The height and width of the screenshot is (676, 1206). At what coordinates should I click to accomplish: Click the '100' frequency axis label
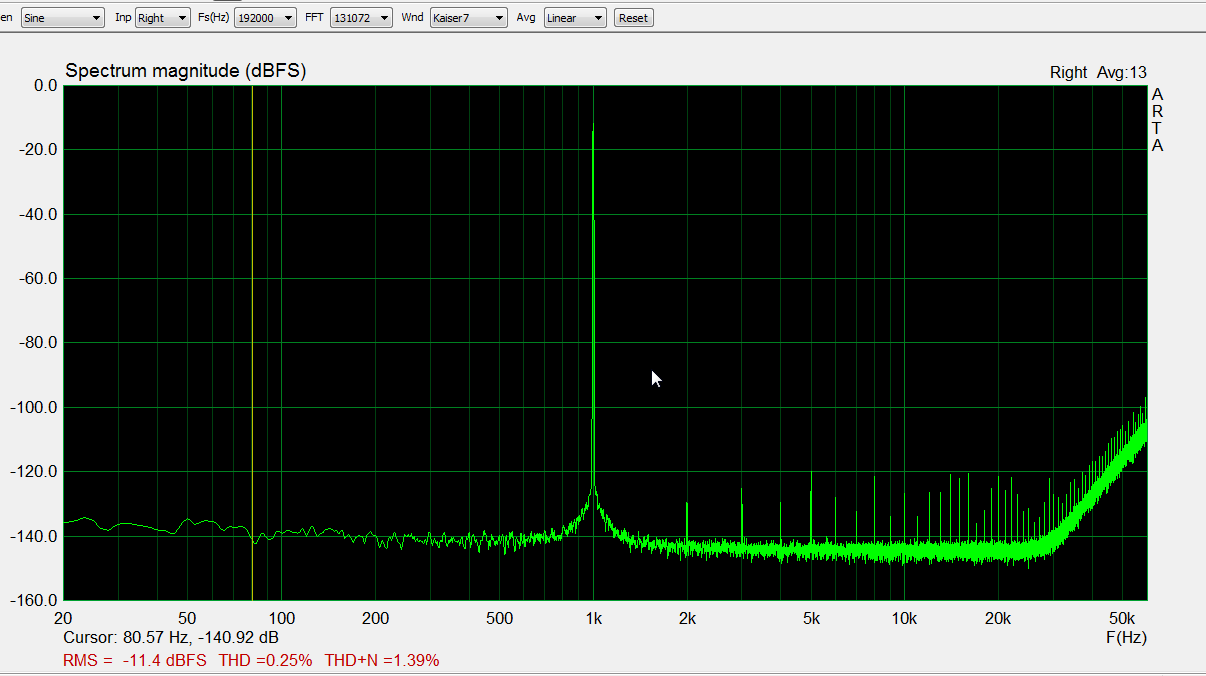tap(281, 618)
